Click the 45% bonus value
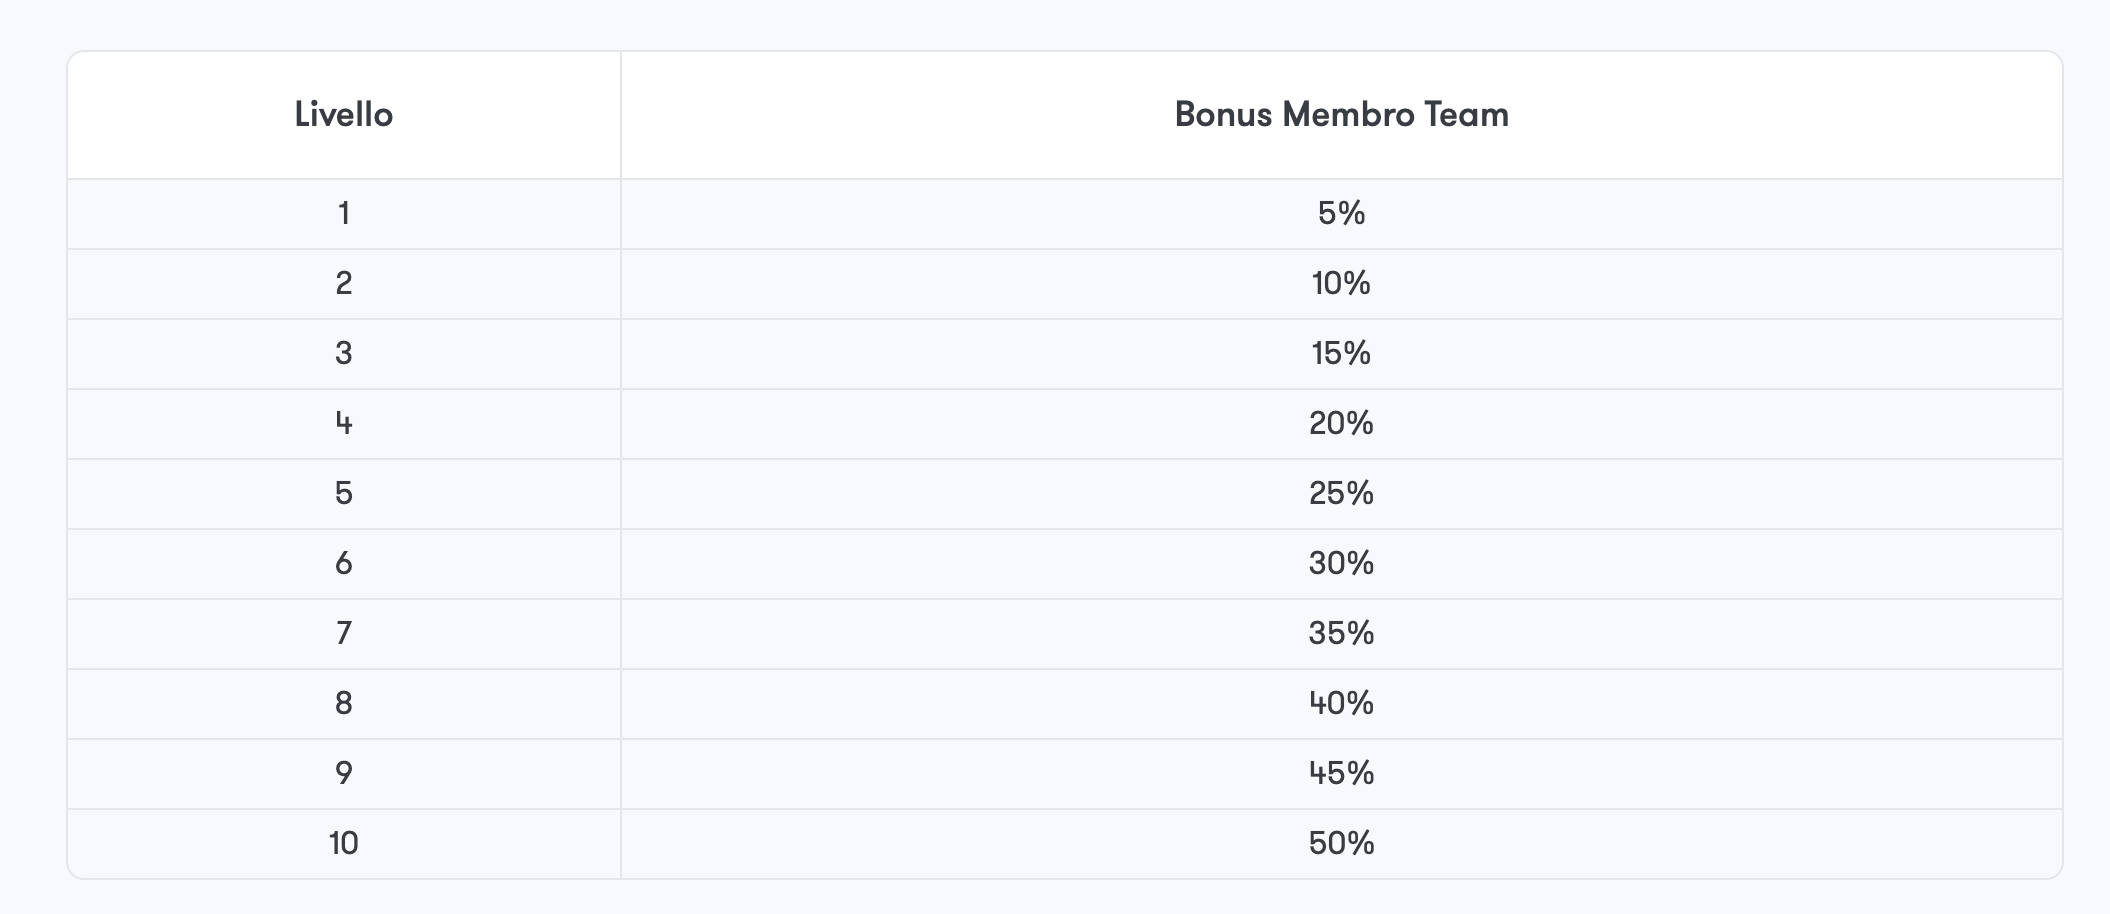This screenshot has height=914, width=2110. pos(1341,774)
